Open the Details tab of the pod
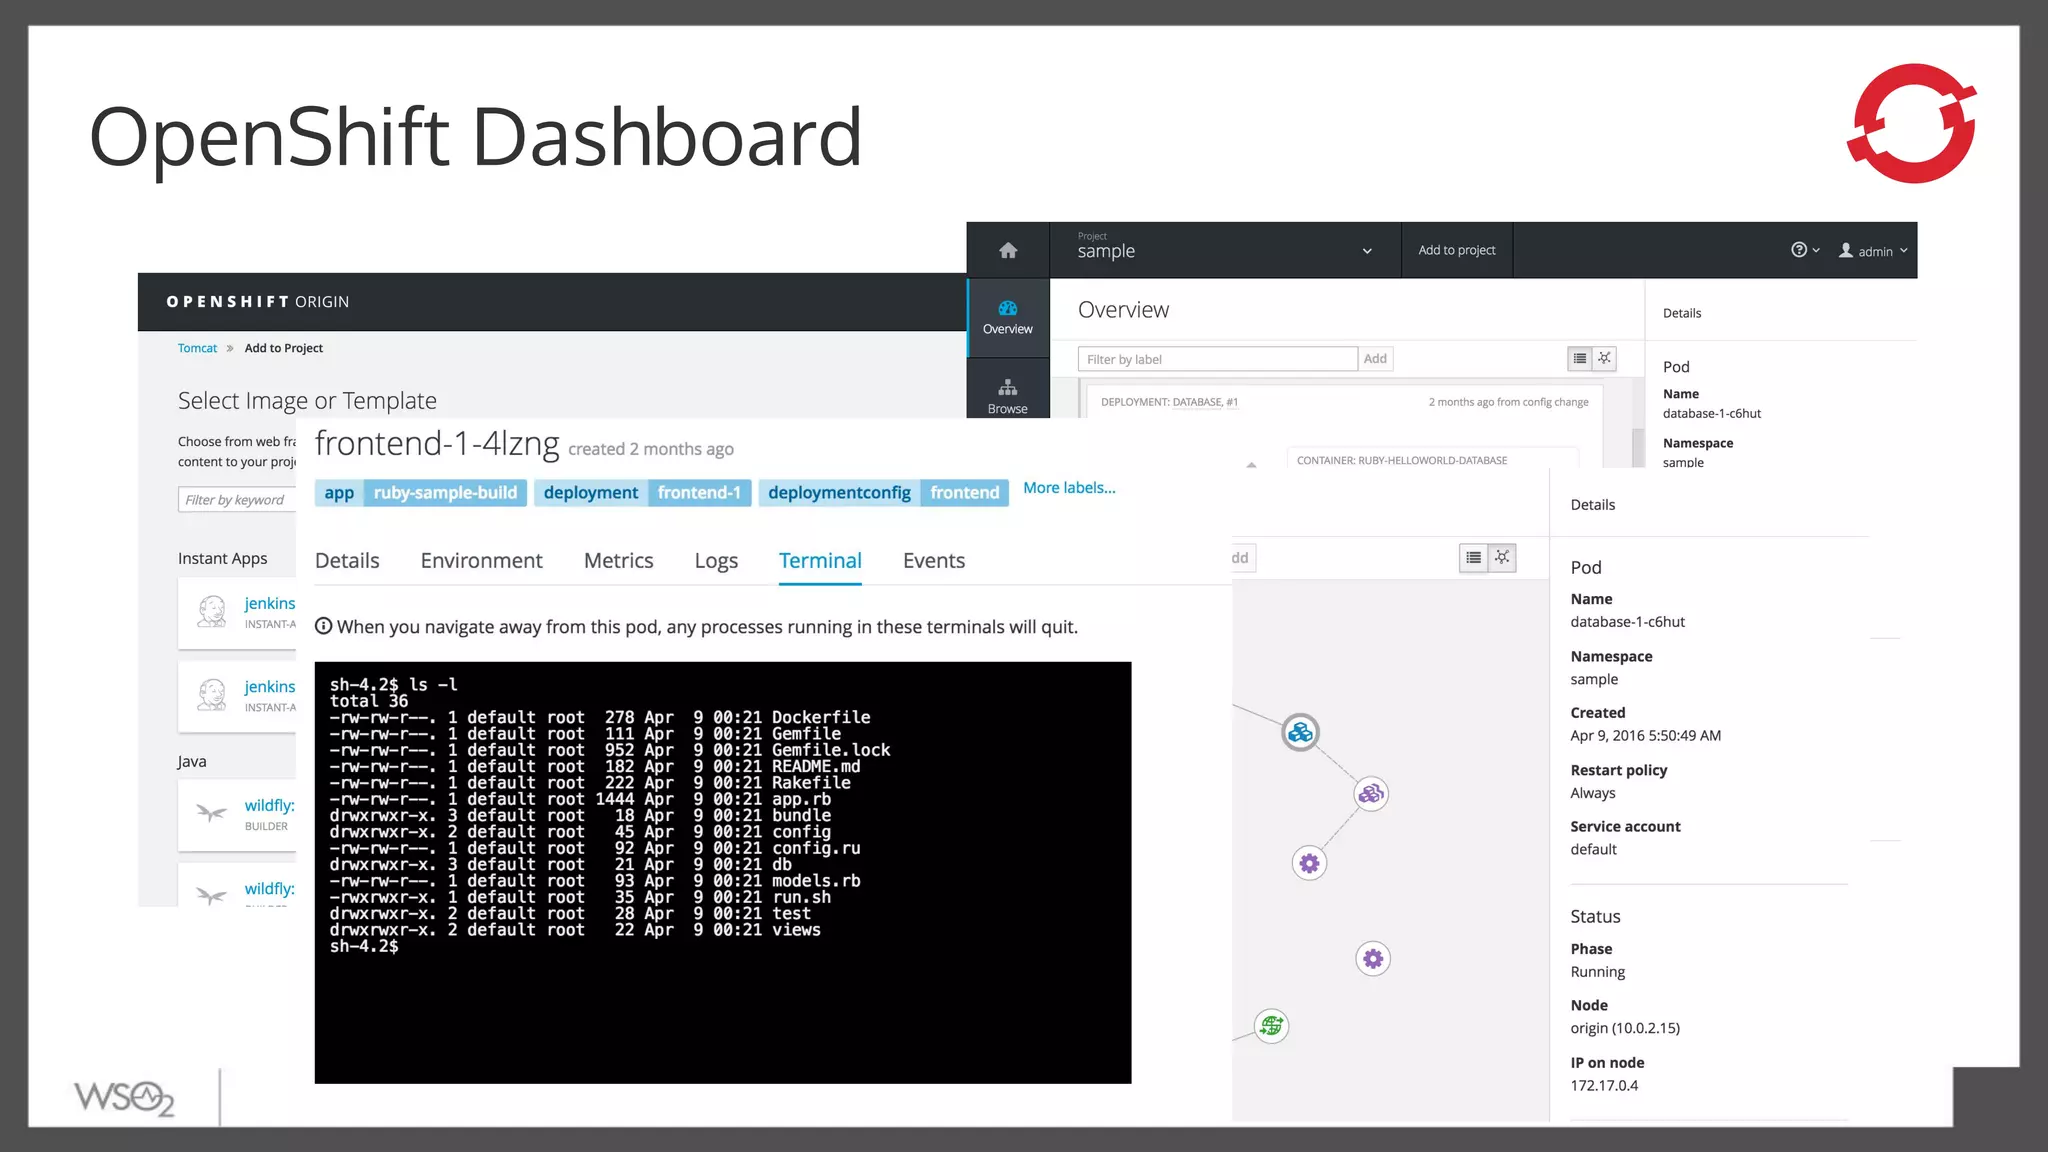 (x=347, y=561)
